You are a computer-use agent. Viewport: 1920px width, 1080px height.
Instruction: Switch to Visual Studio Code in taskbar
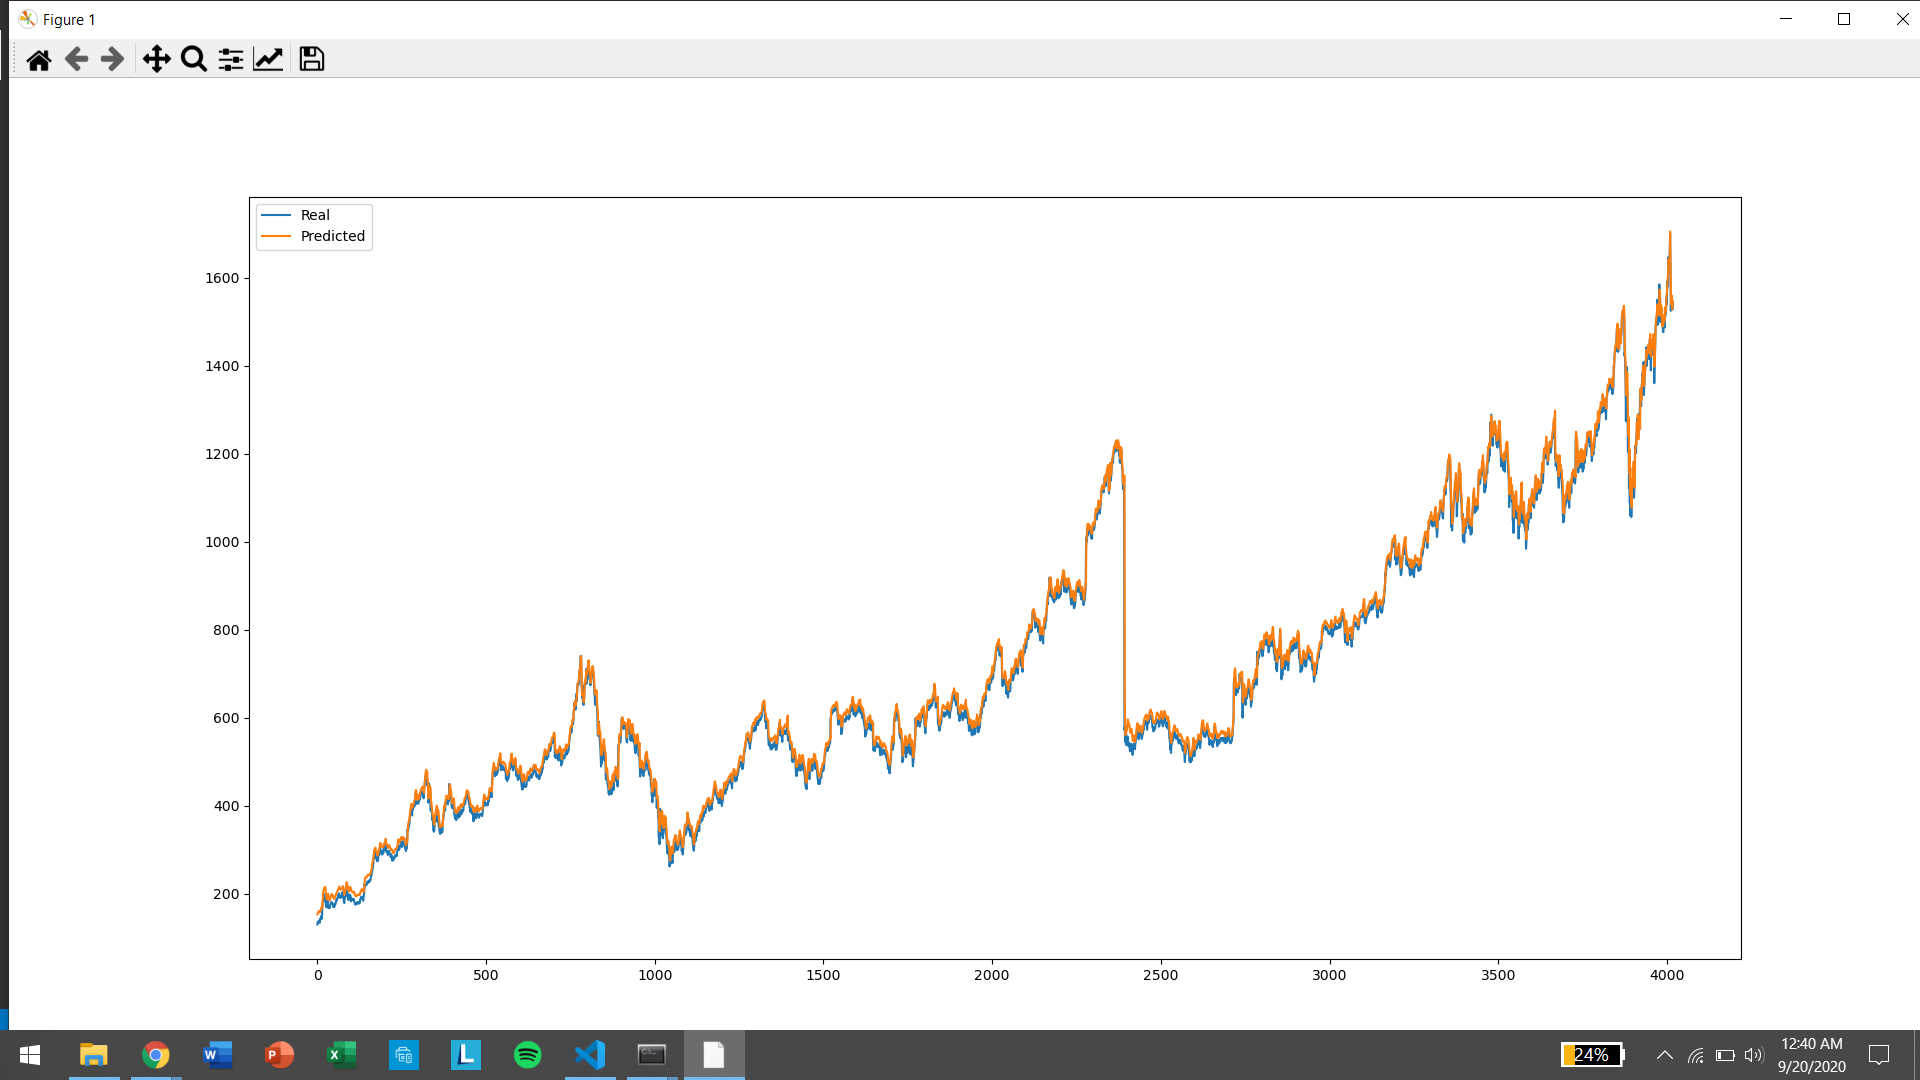click(590, 1055)
